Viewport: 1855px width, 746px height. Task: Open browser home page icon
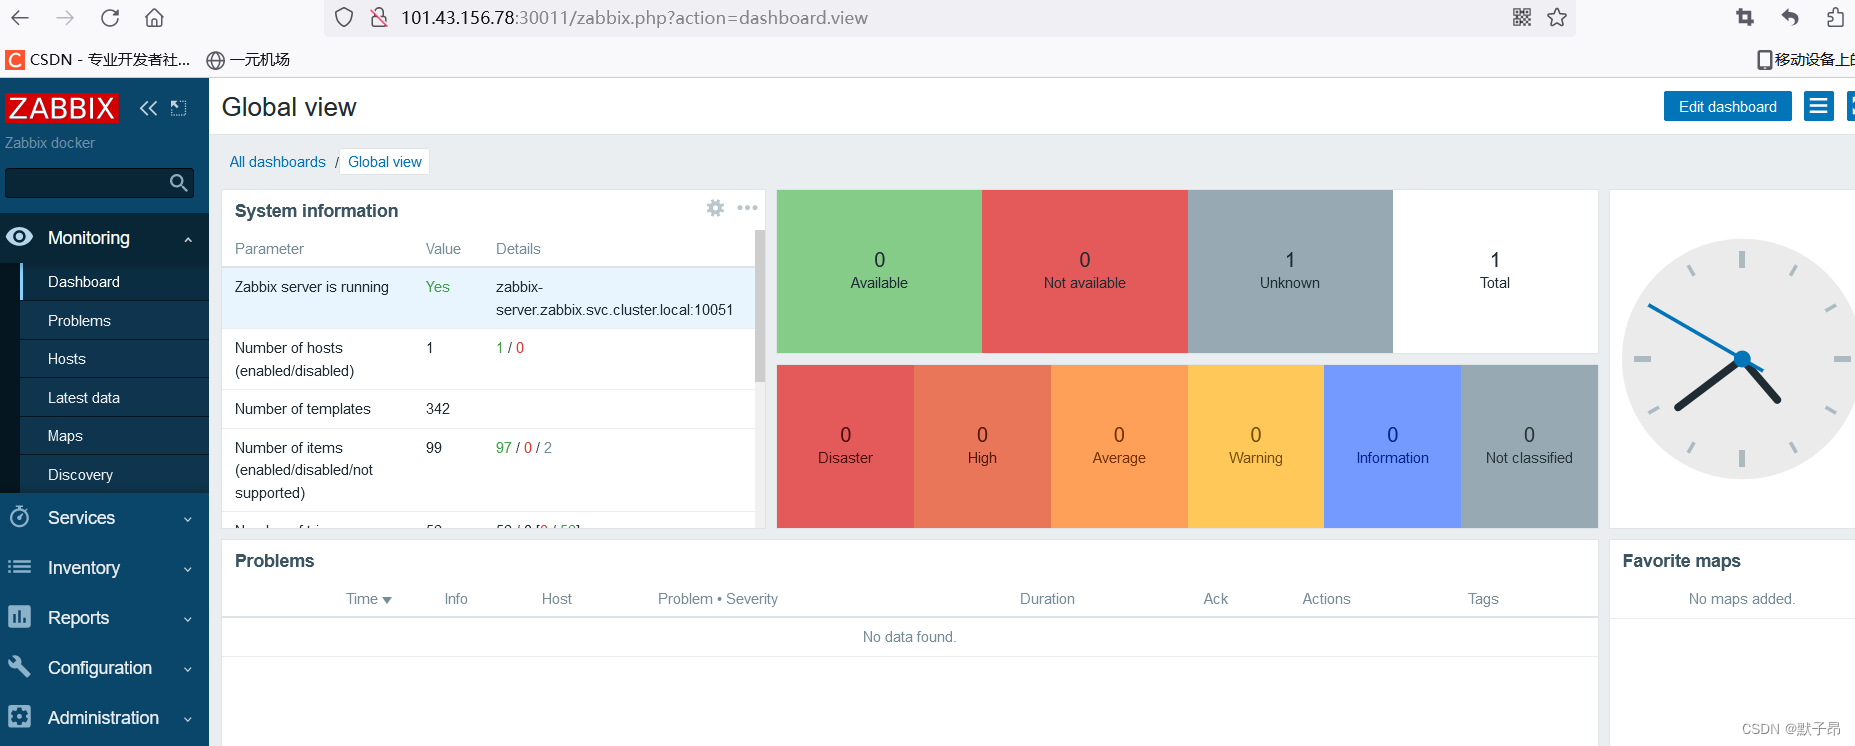tap(154, 17)
